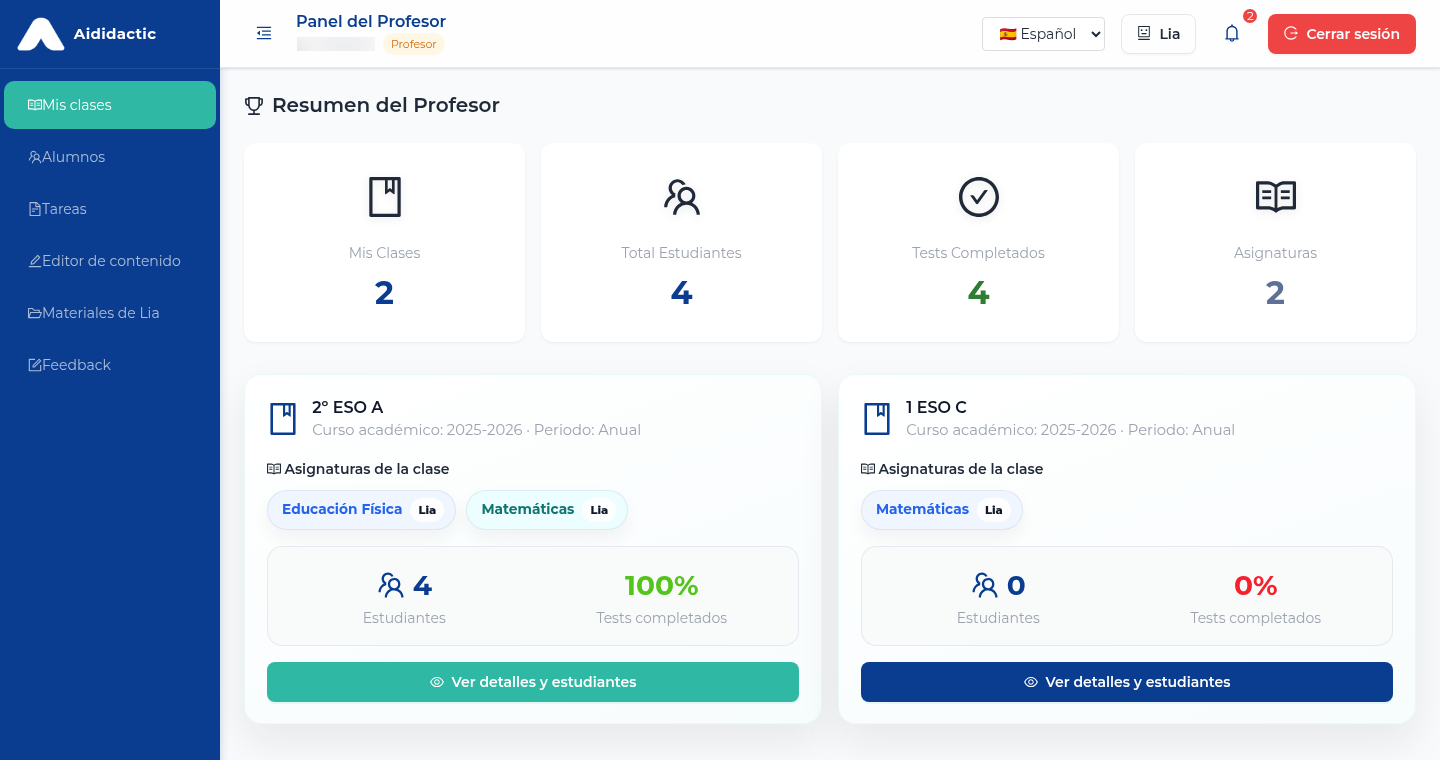The image size is (1440, 760).
Task: Click the students icon next to count 0
Action: pos(985,585)
